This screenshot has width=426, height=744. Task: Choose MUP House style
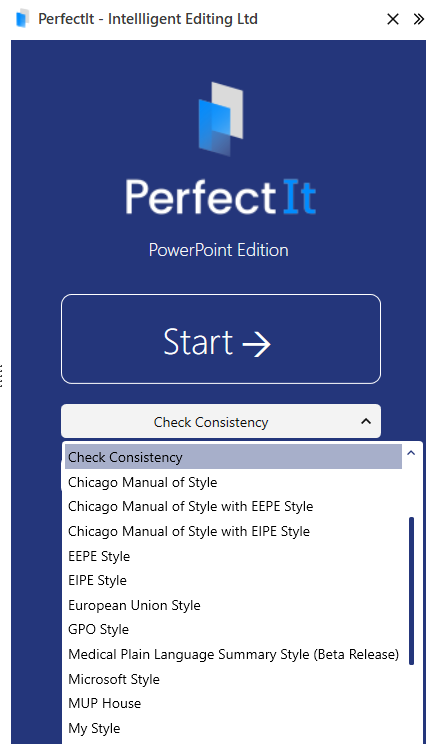(x=233, y=703)
